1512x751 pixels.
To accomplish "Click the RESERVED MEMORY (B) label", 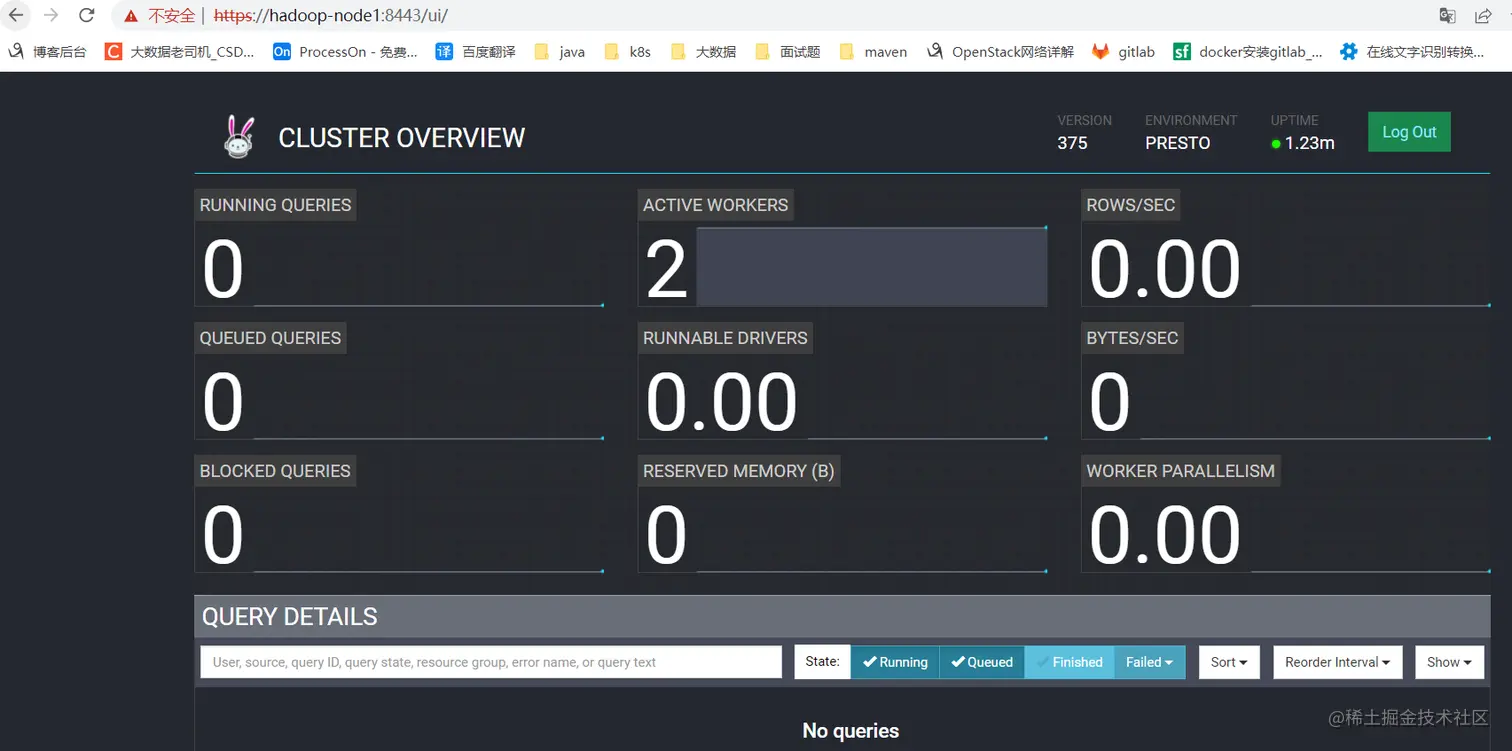I will (x=738, y=471).
